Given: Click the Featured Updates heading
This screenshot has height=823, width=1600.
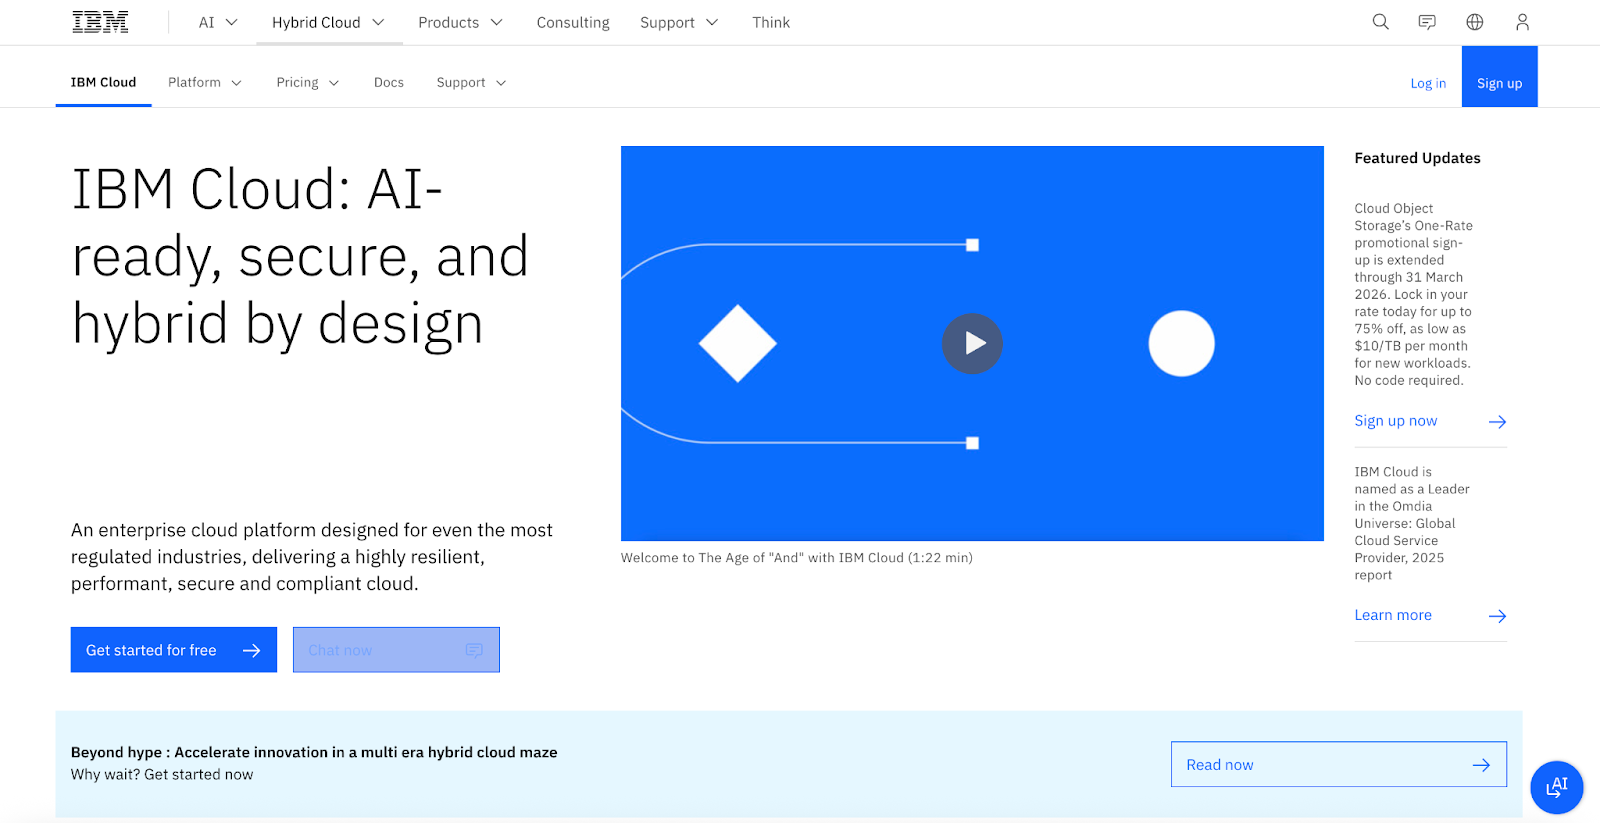Looking at the screenshot, I should coord(1417,158).
